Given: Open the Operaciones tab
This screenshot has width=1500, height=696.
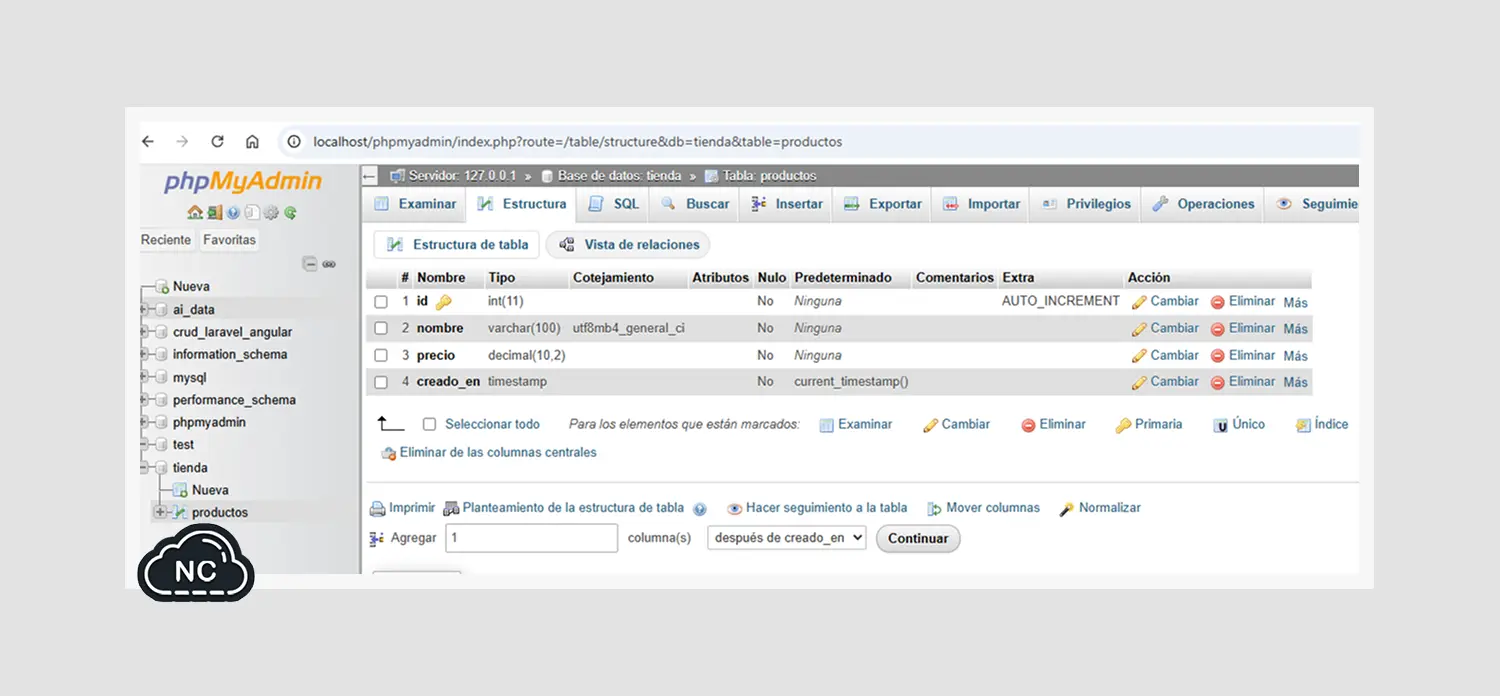Looking at the screenshot, I should pos(1203,204).
